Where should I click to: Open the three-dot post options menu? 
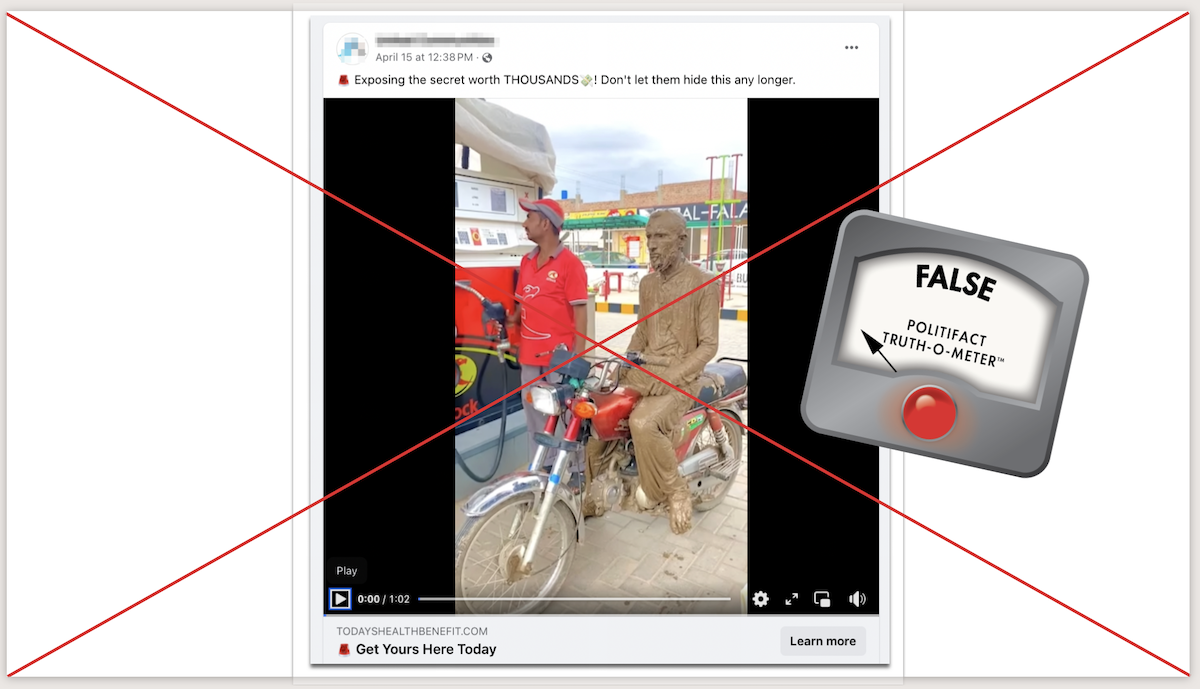[851, 47]
